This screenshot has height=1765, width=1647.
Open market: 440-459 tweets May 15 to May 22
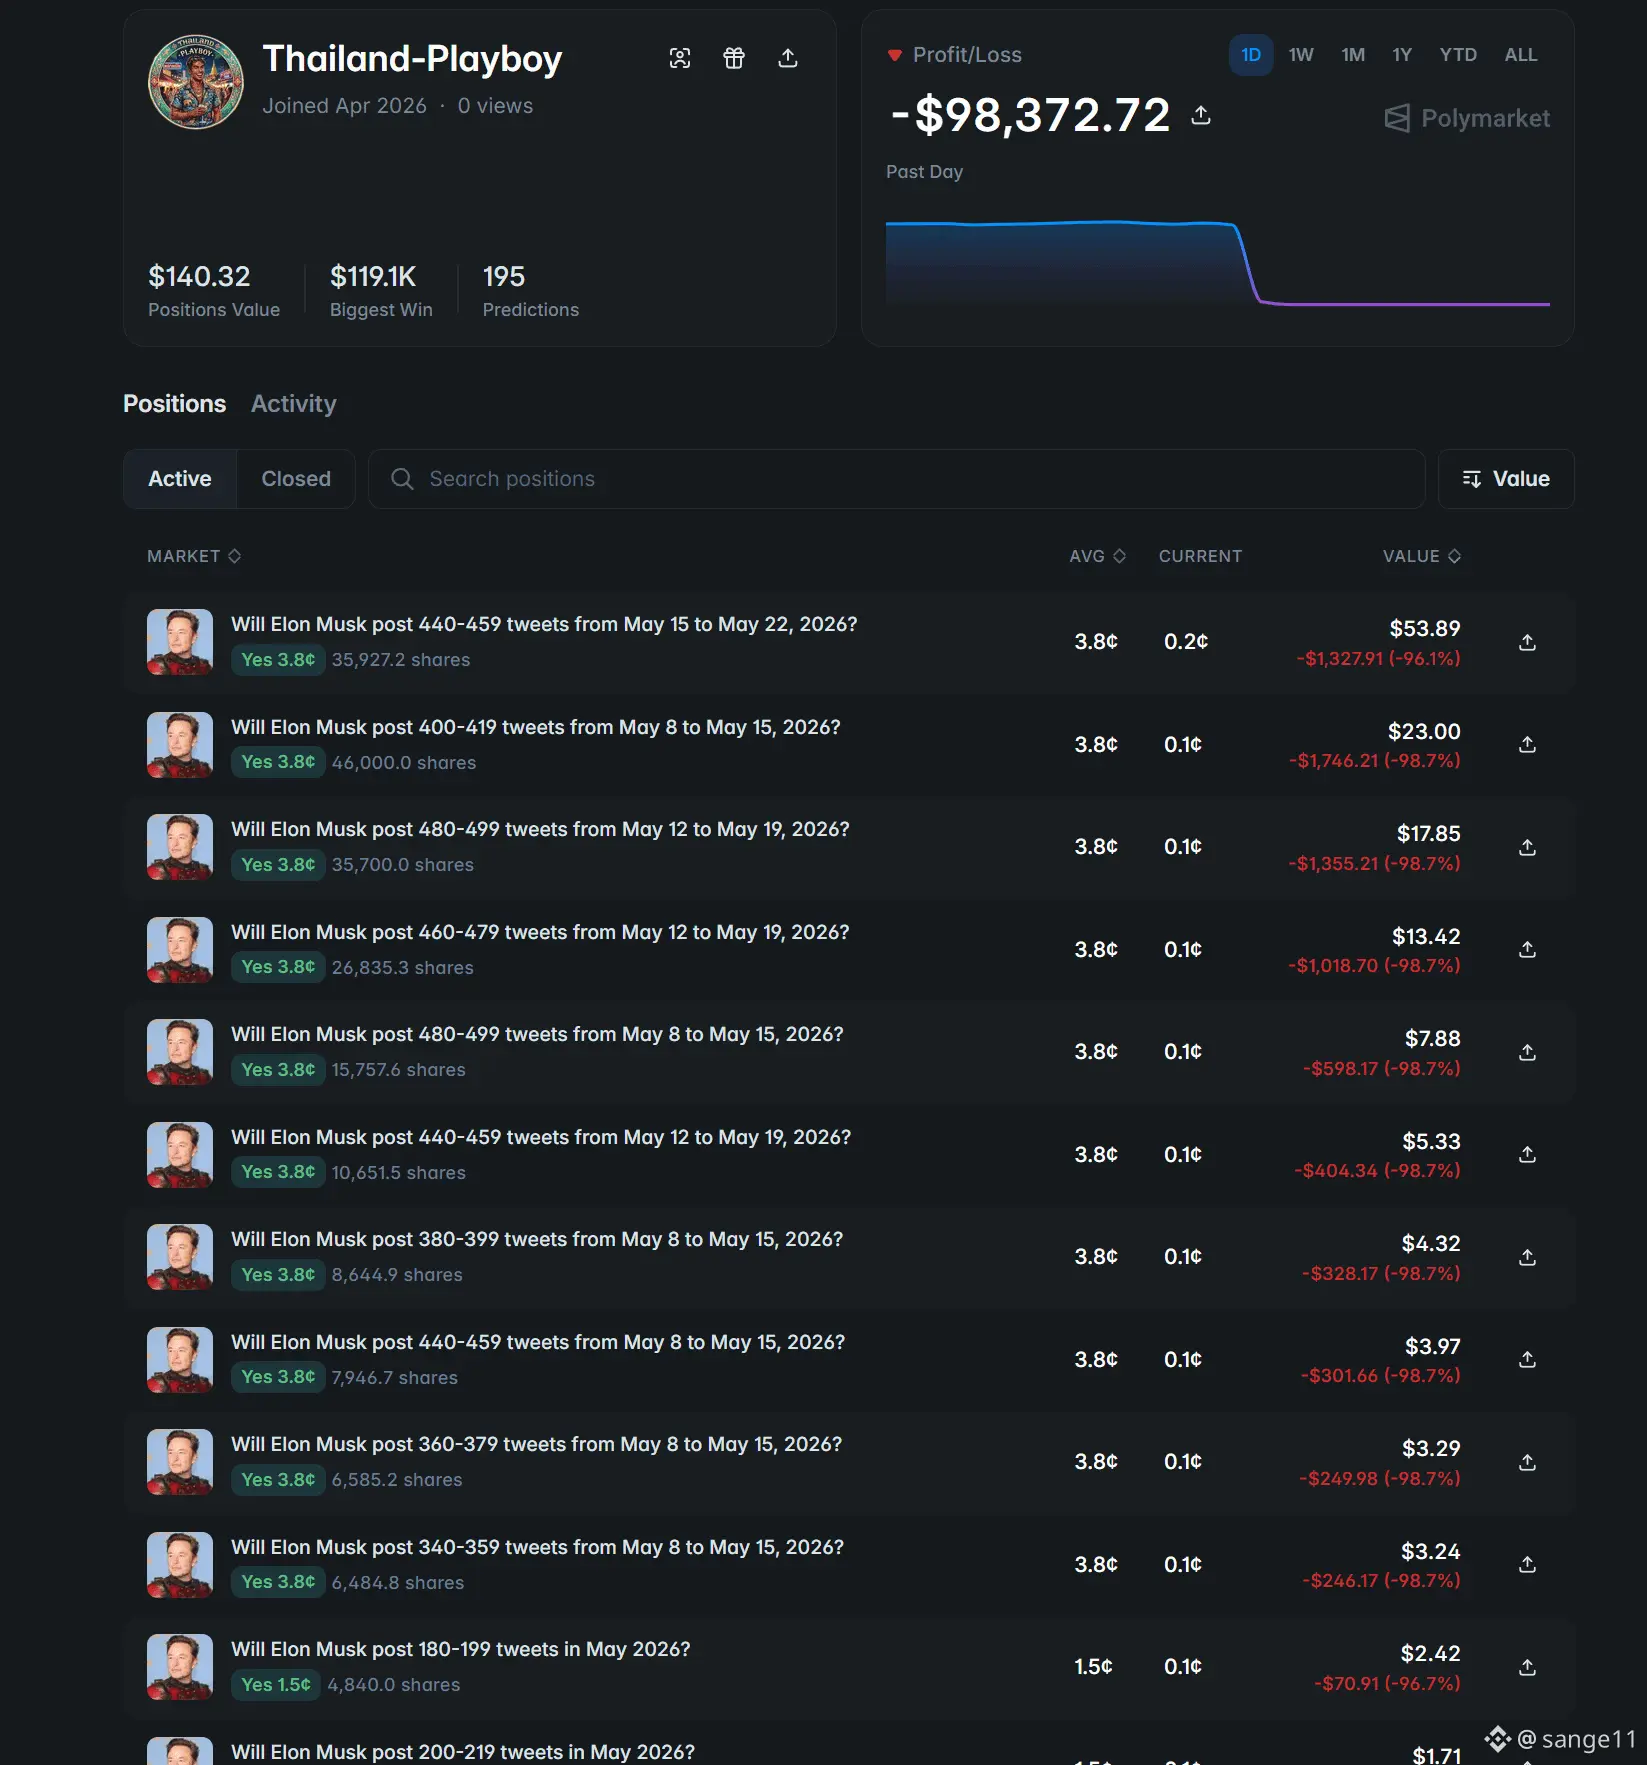pos(544,624)
